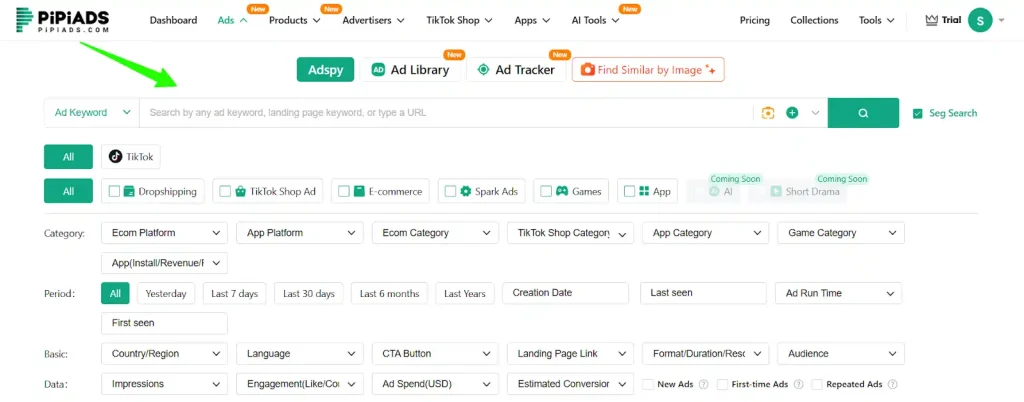Toggle the Seg Search checkbox

click(918, 113)
